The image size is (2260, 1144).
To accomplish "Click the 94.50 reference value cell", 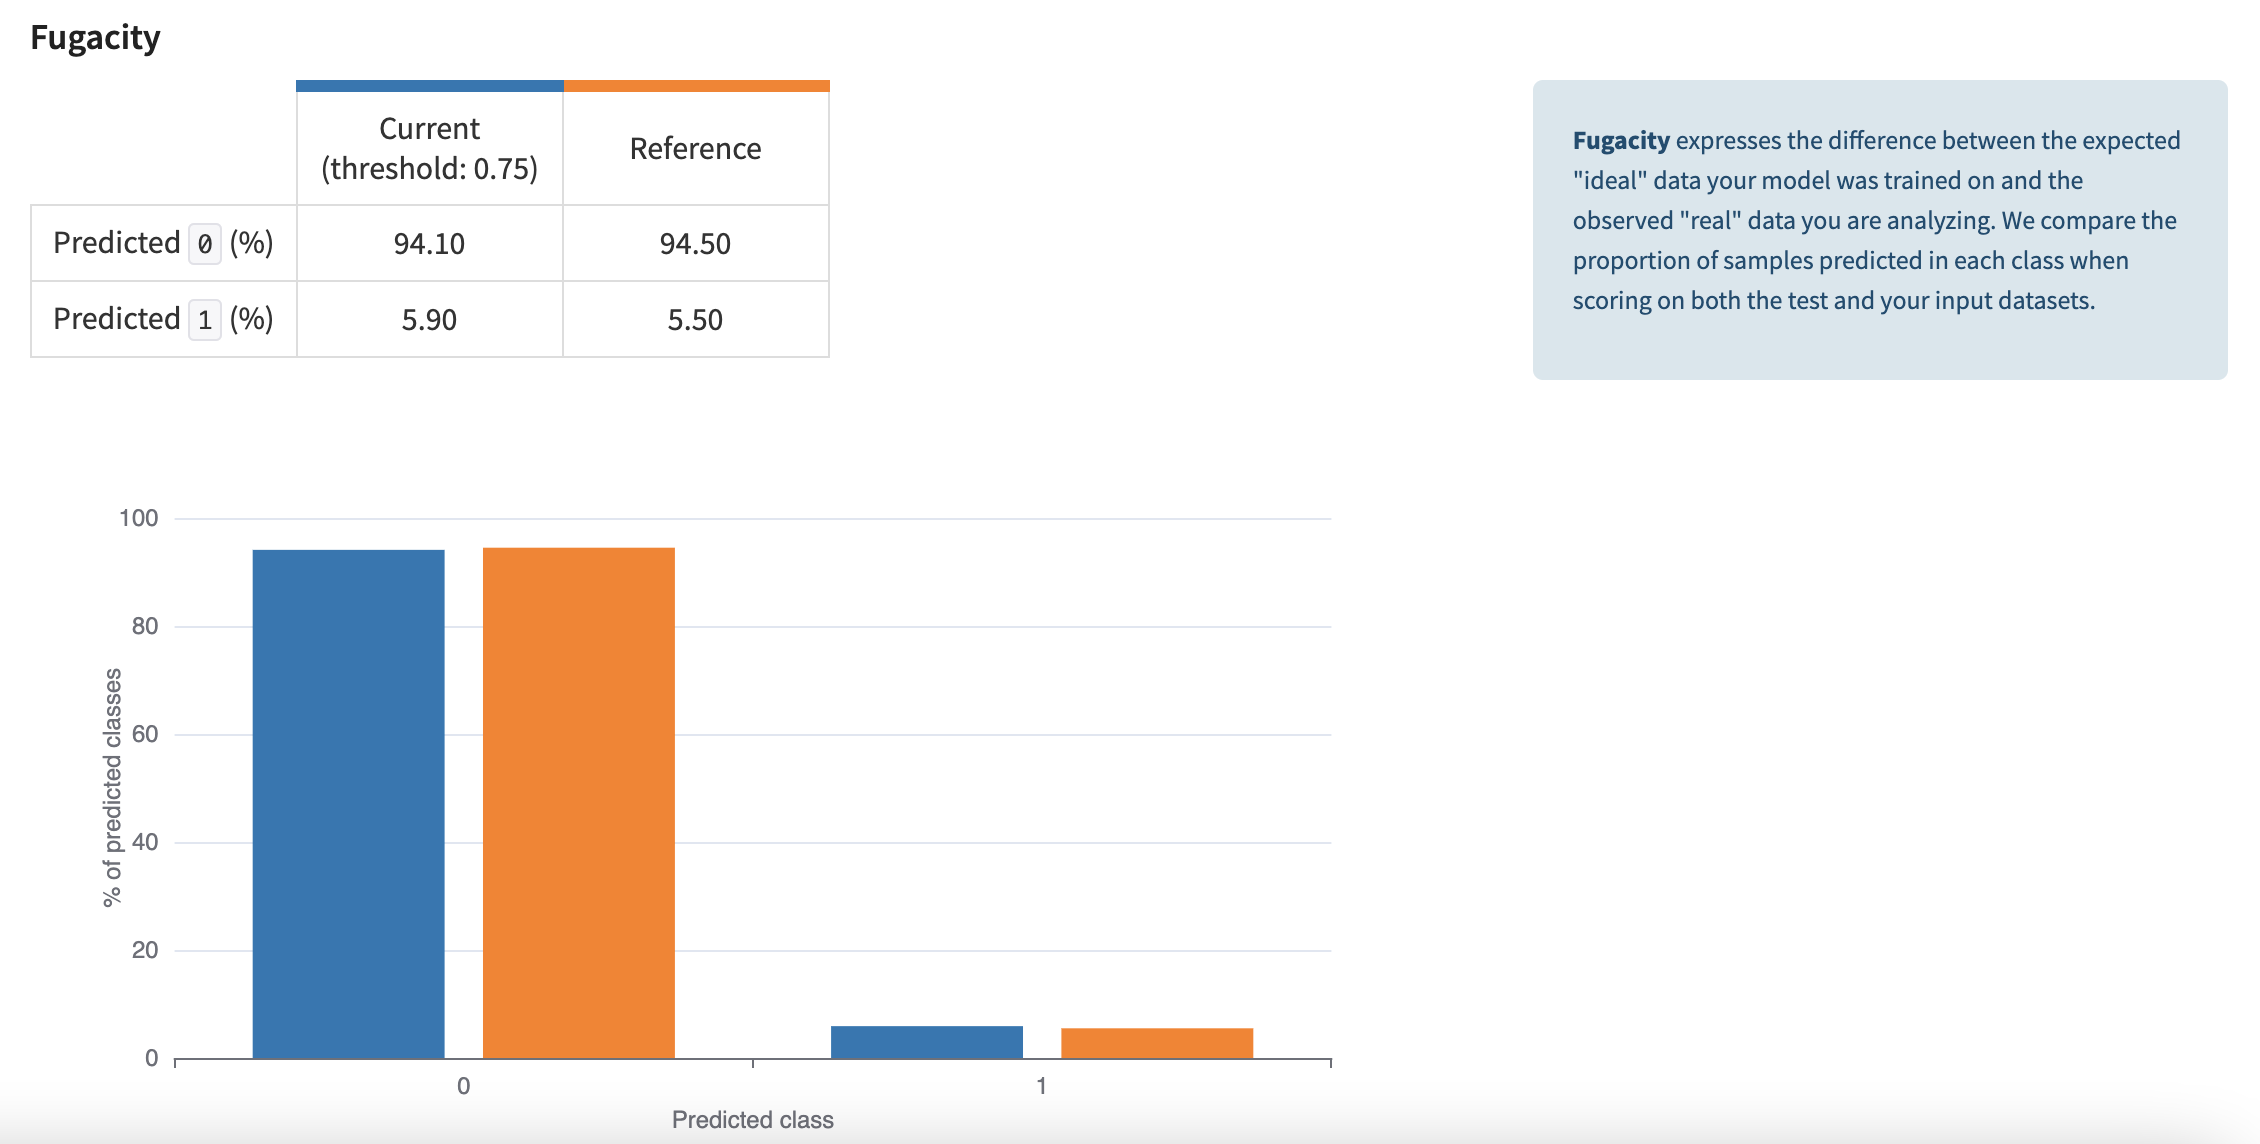I will 695,244.
